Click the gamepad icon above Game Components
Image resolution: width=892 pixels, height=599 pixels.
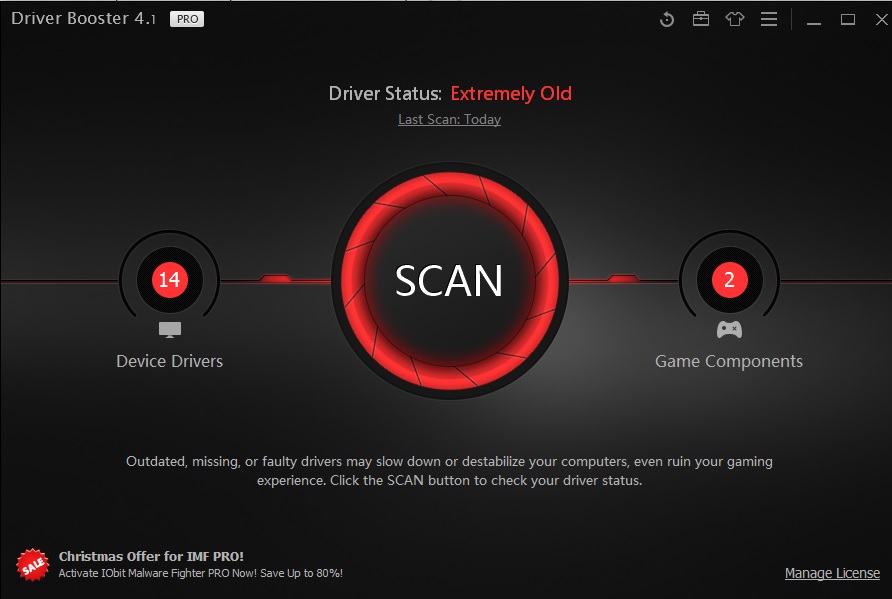coord(729,329)
